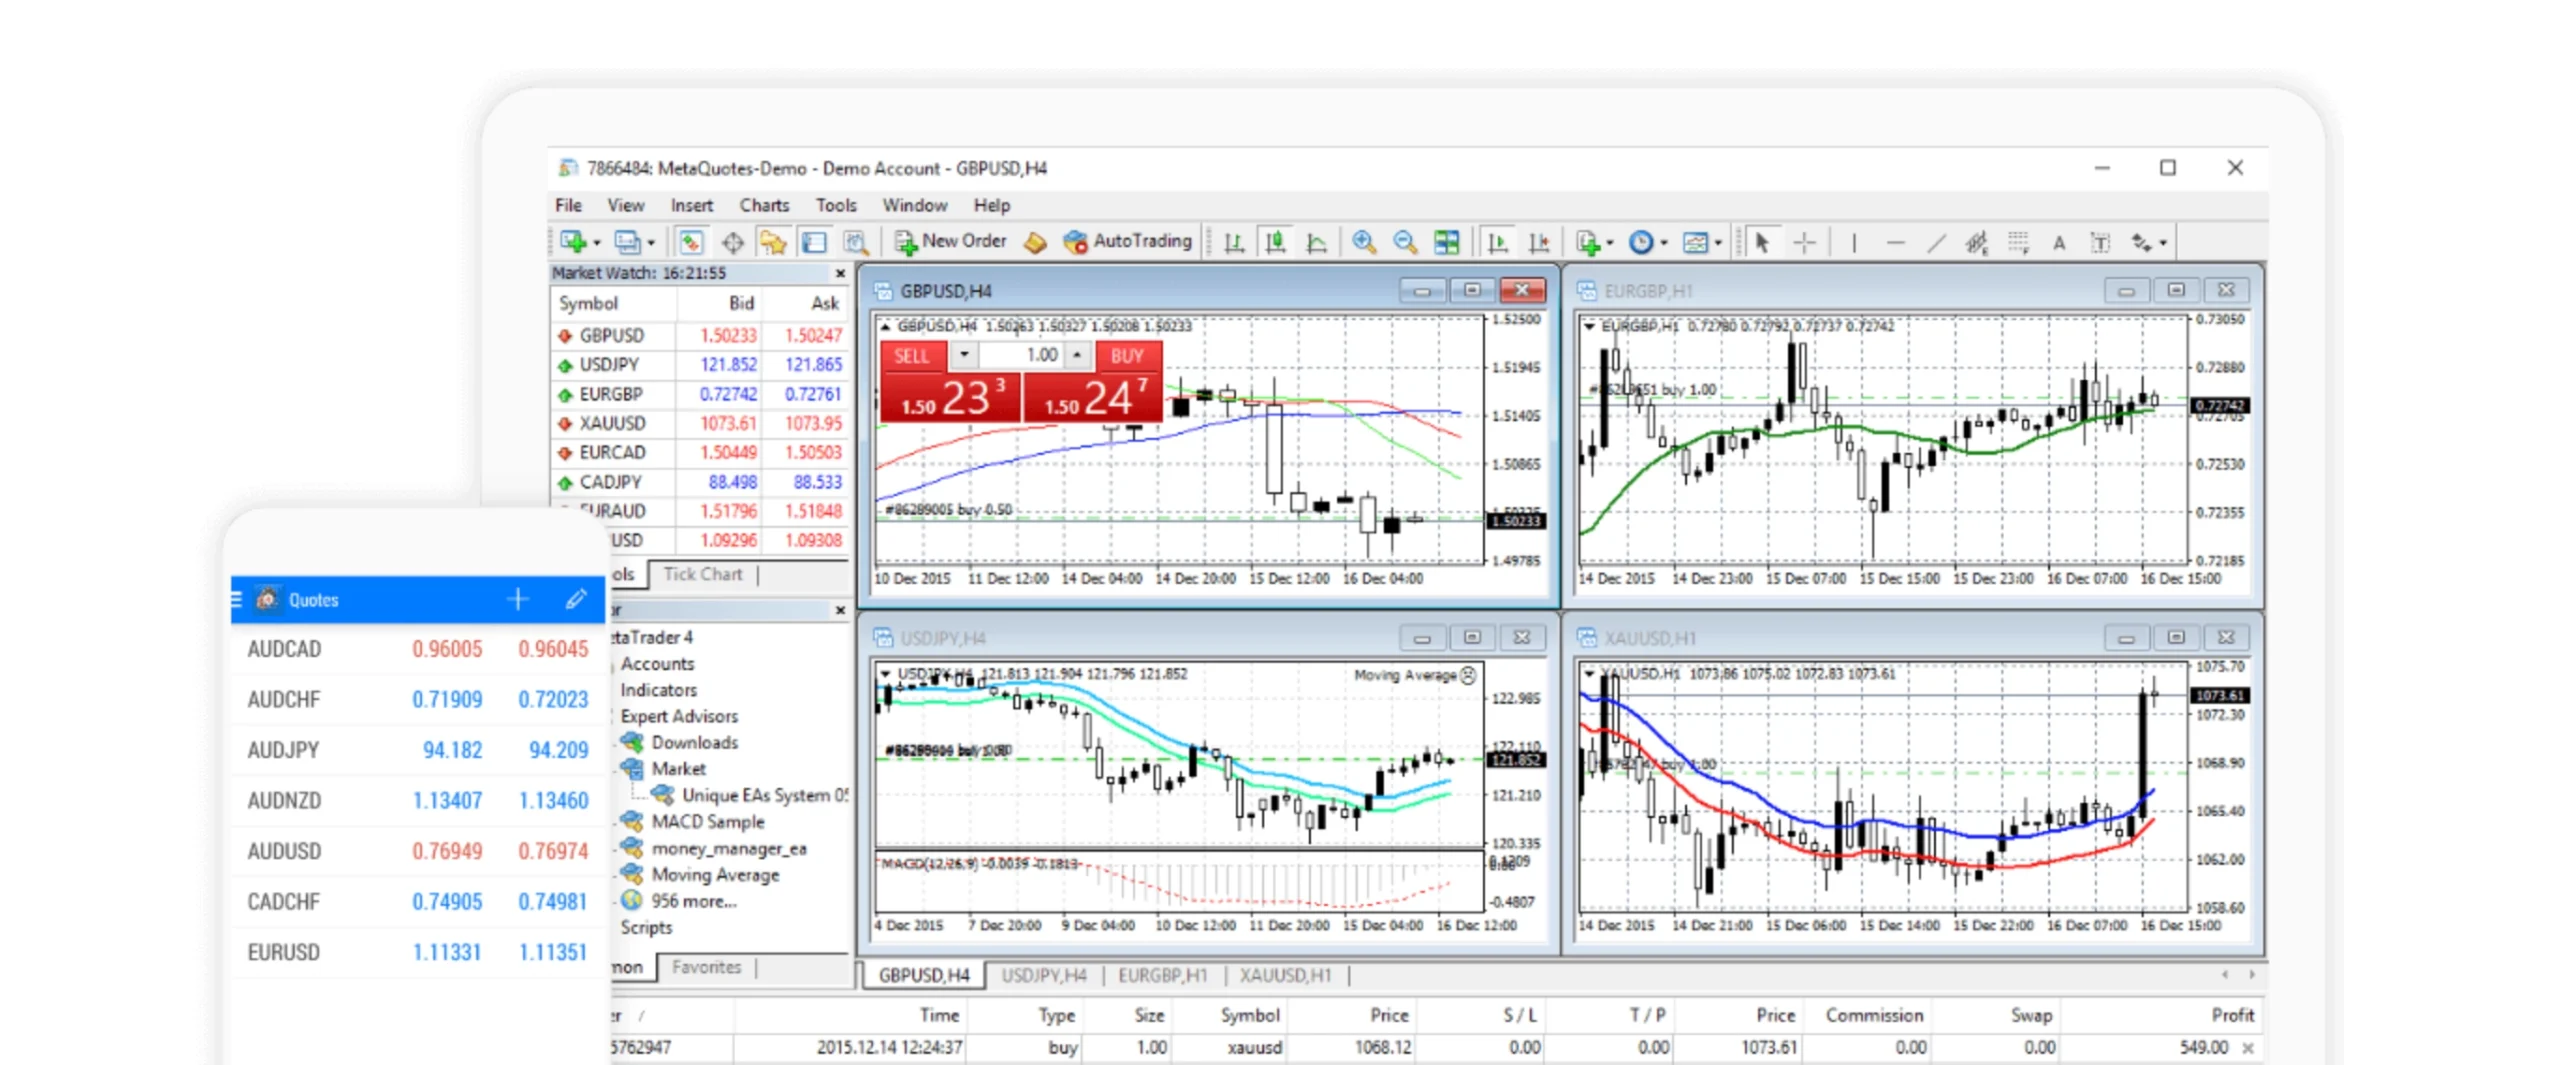Expand the one-click trading triangle on EURGBP chart
This screenshot has height=1065, width=2560.
[1589, 326]
